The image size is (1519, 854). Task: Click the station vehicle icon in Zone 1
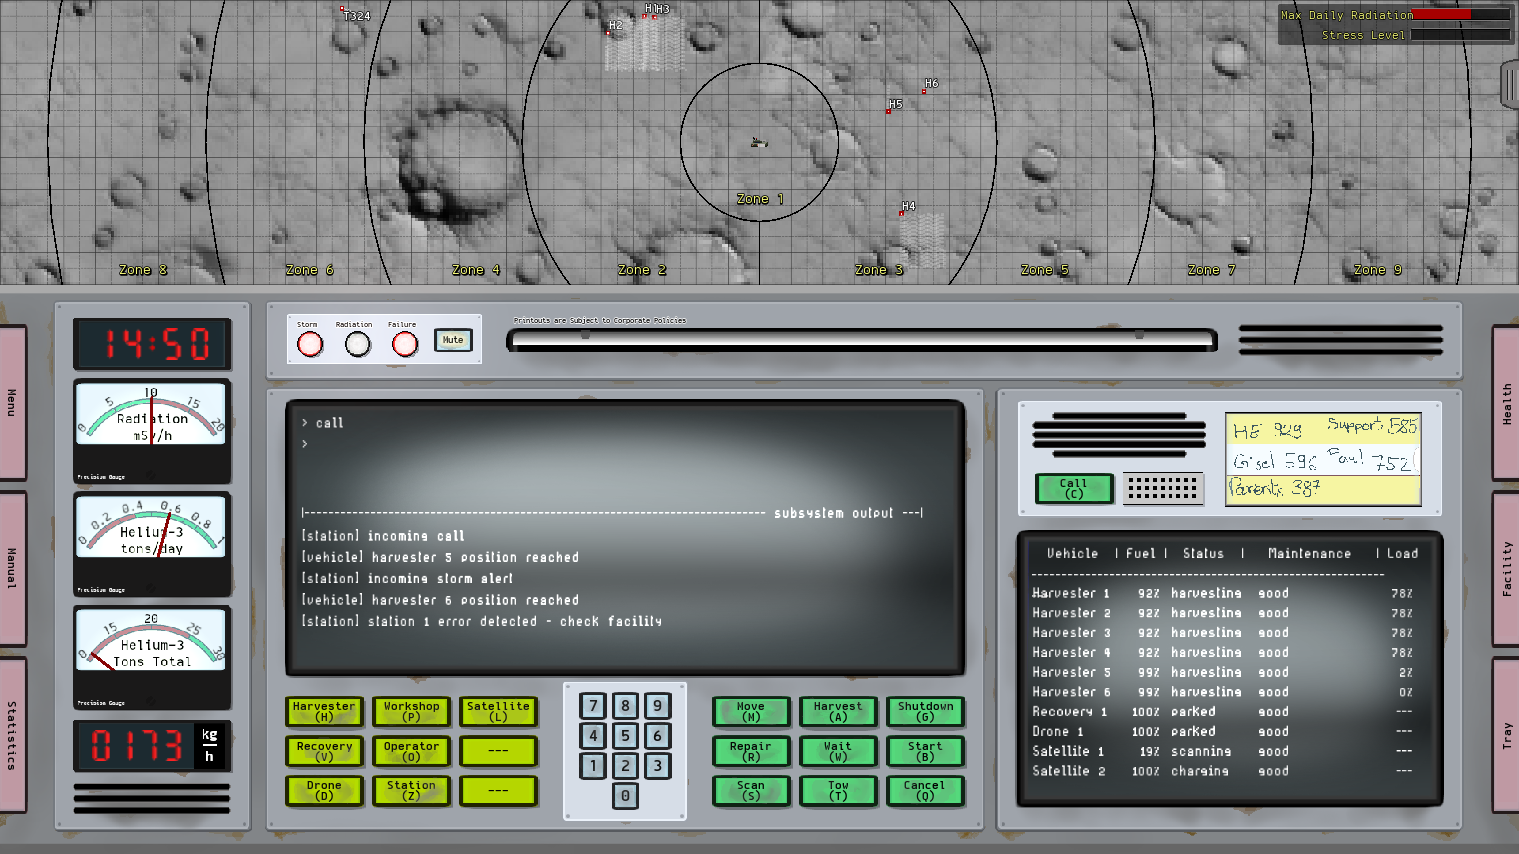[759, 143]
